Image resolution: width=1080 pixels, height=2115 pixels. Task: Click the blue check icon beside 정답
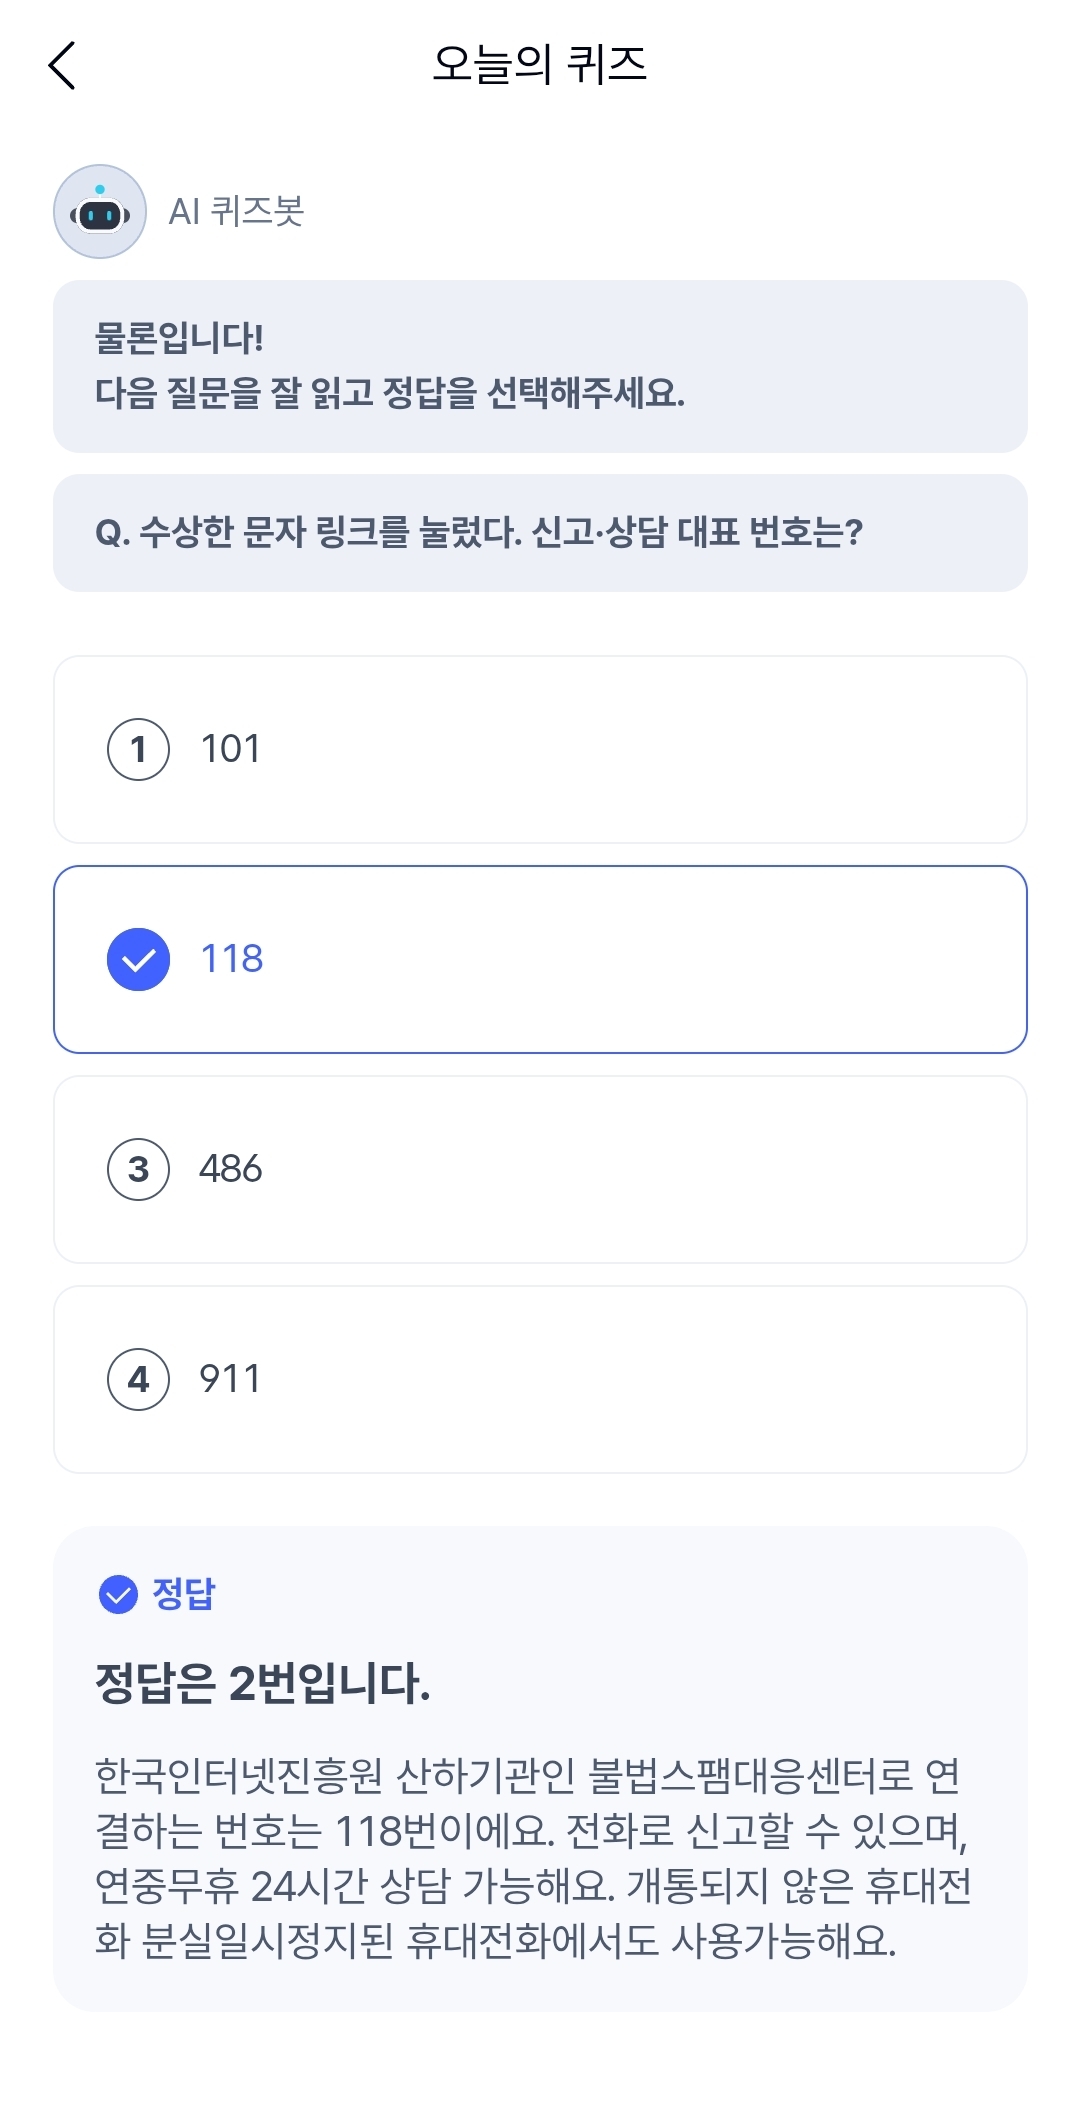click(x=118, y=1594)
